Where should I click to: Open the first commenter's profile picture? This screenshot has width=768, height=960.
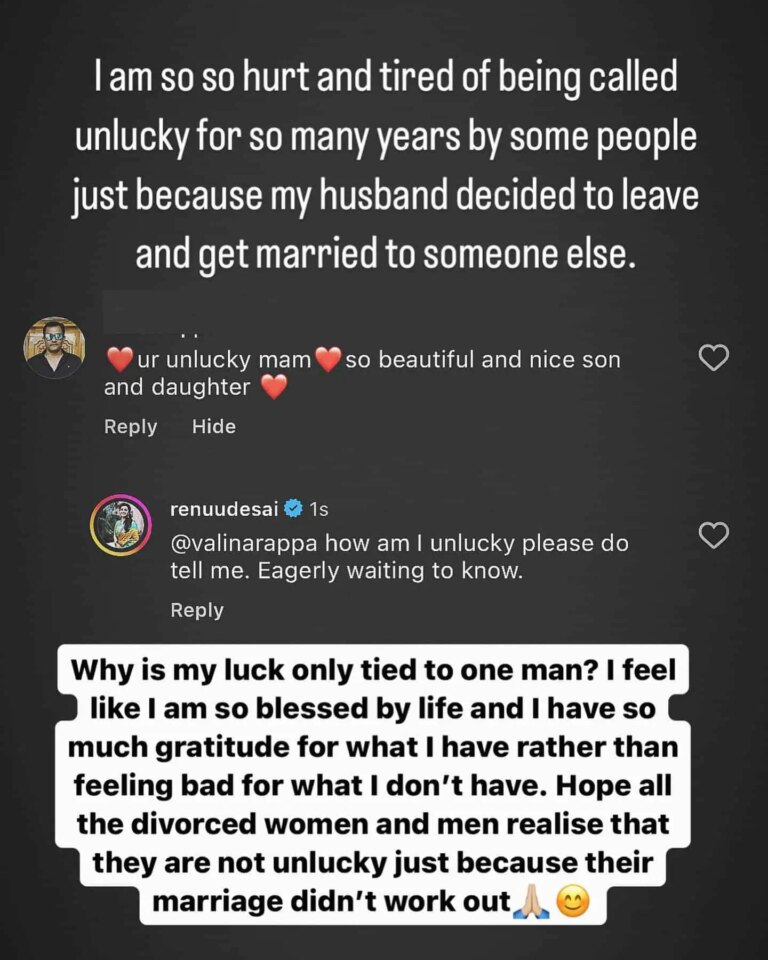(54, 347)
